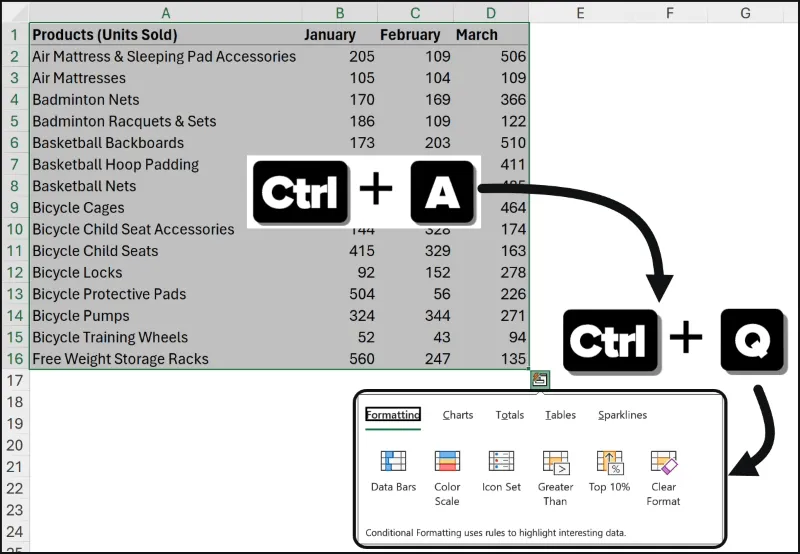Click the Free Weight Storage Racks cell
This screenshot has width=800, height=554.
coord(120,359)
